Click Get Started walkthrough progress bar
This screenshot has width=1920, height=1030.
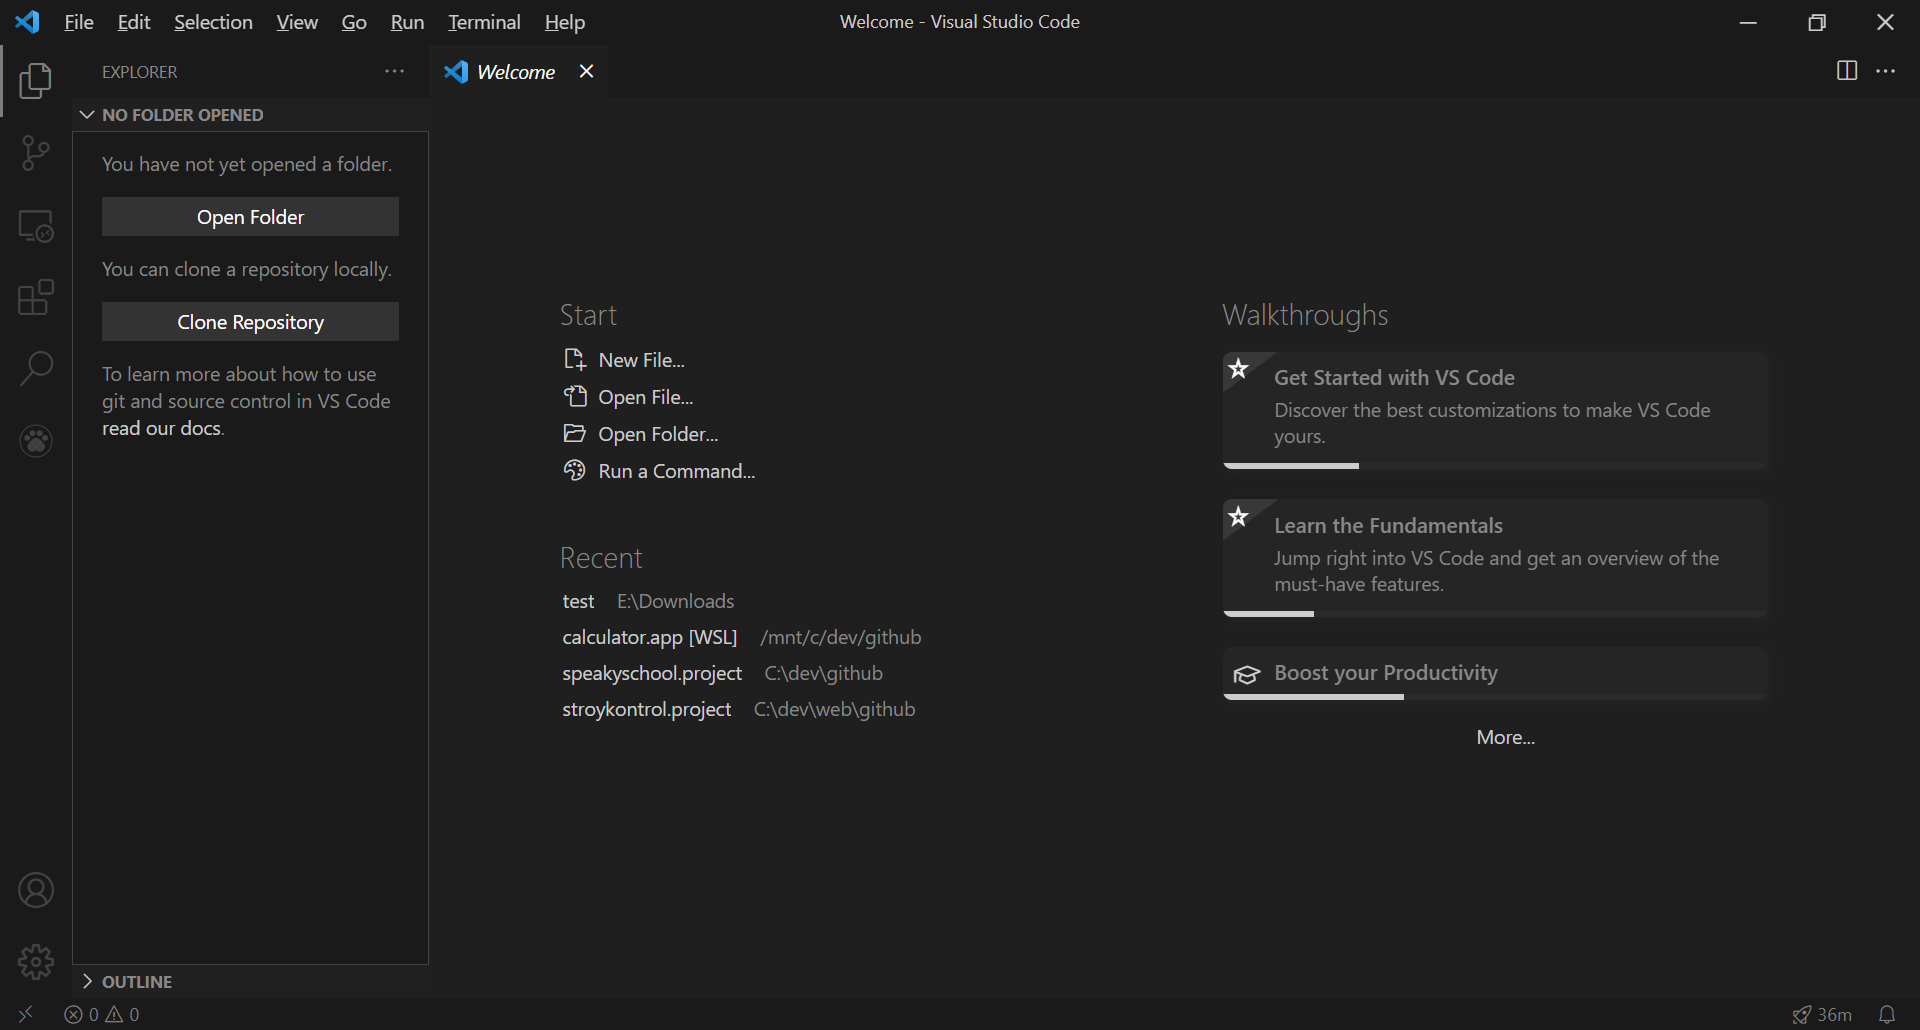click(1495, 466)
